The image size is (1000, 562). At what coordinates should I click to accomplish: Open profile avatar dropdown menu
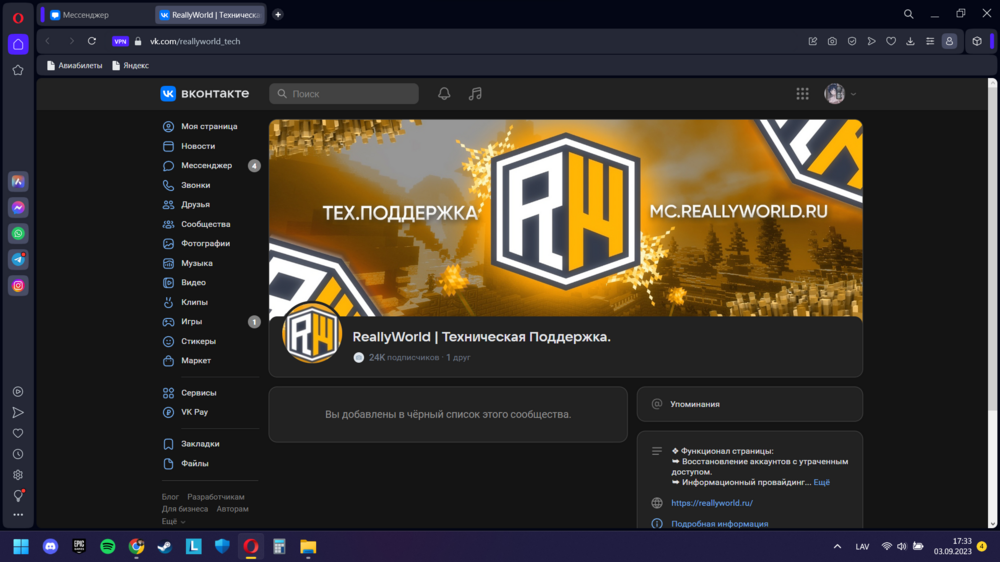click(x=840, y=94)
